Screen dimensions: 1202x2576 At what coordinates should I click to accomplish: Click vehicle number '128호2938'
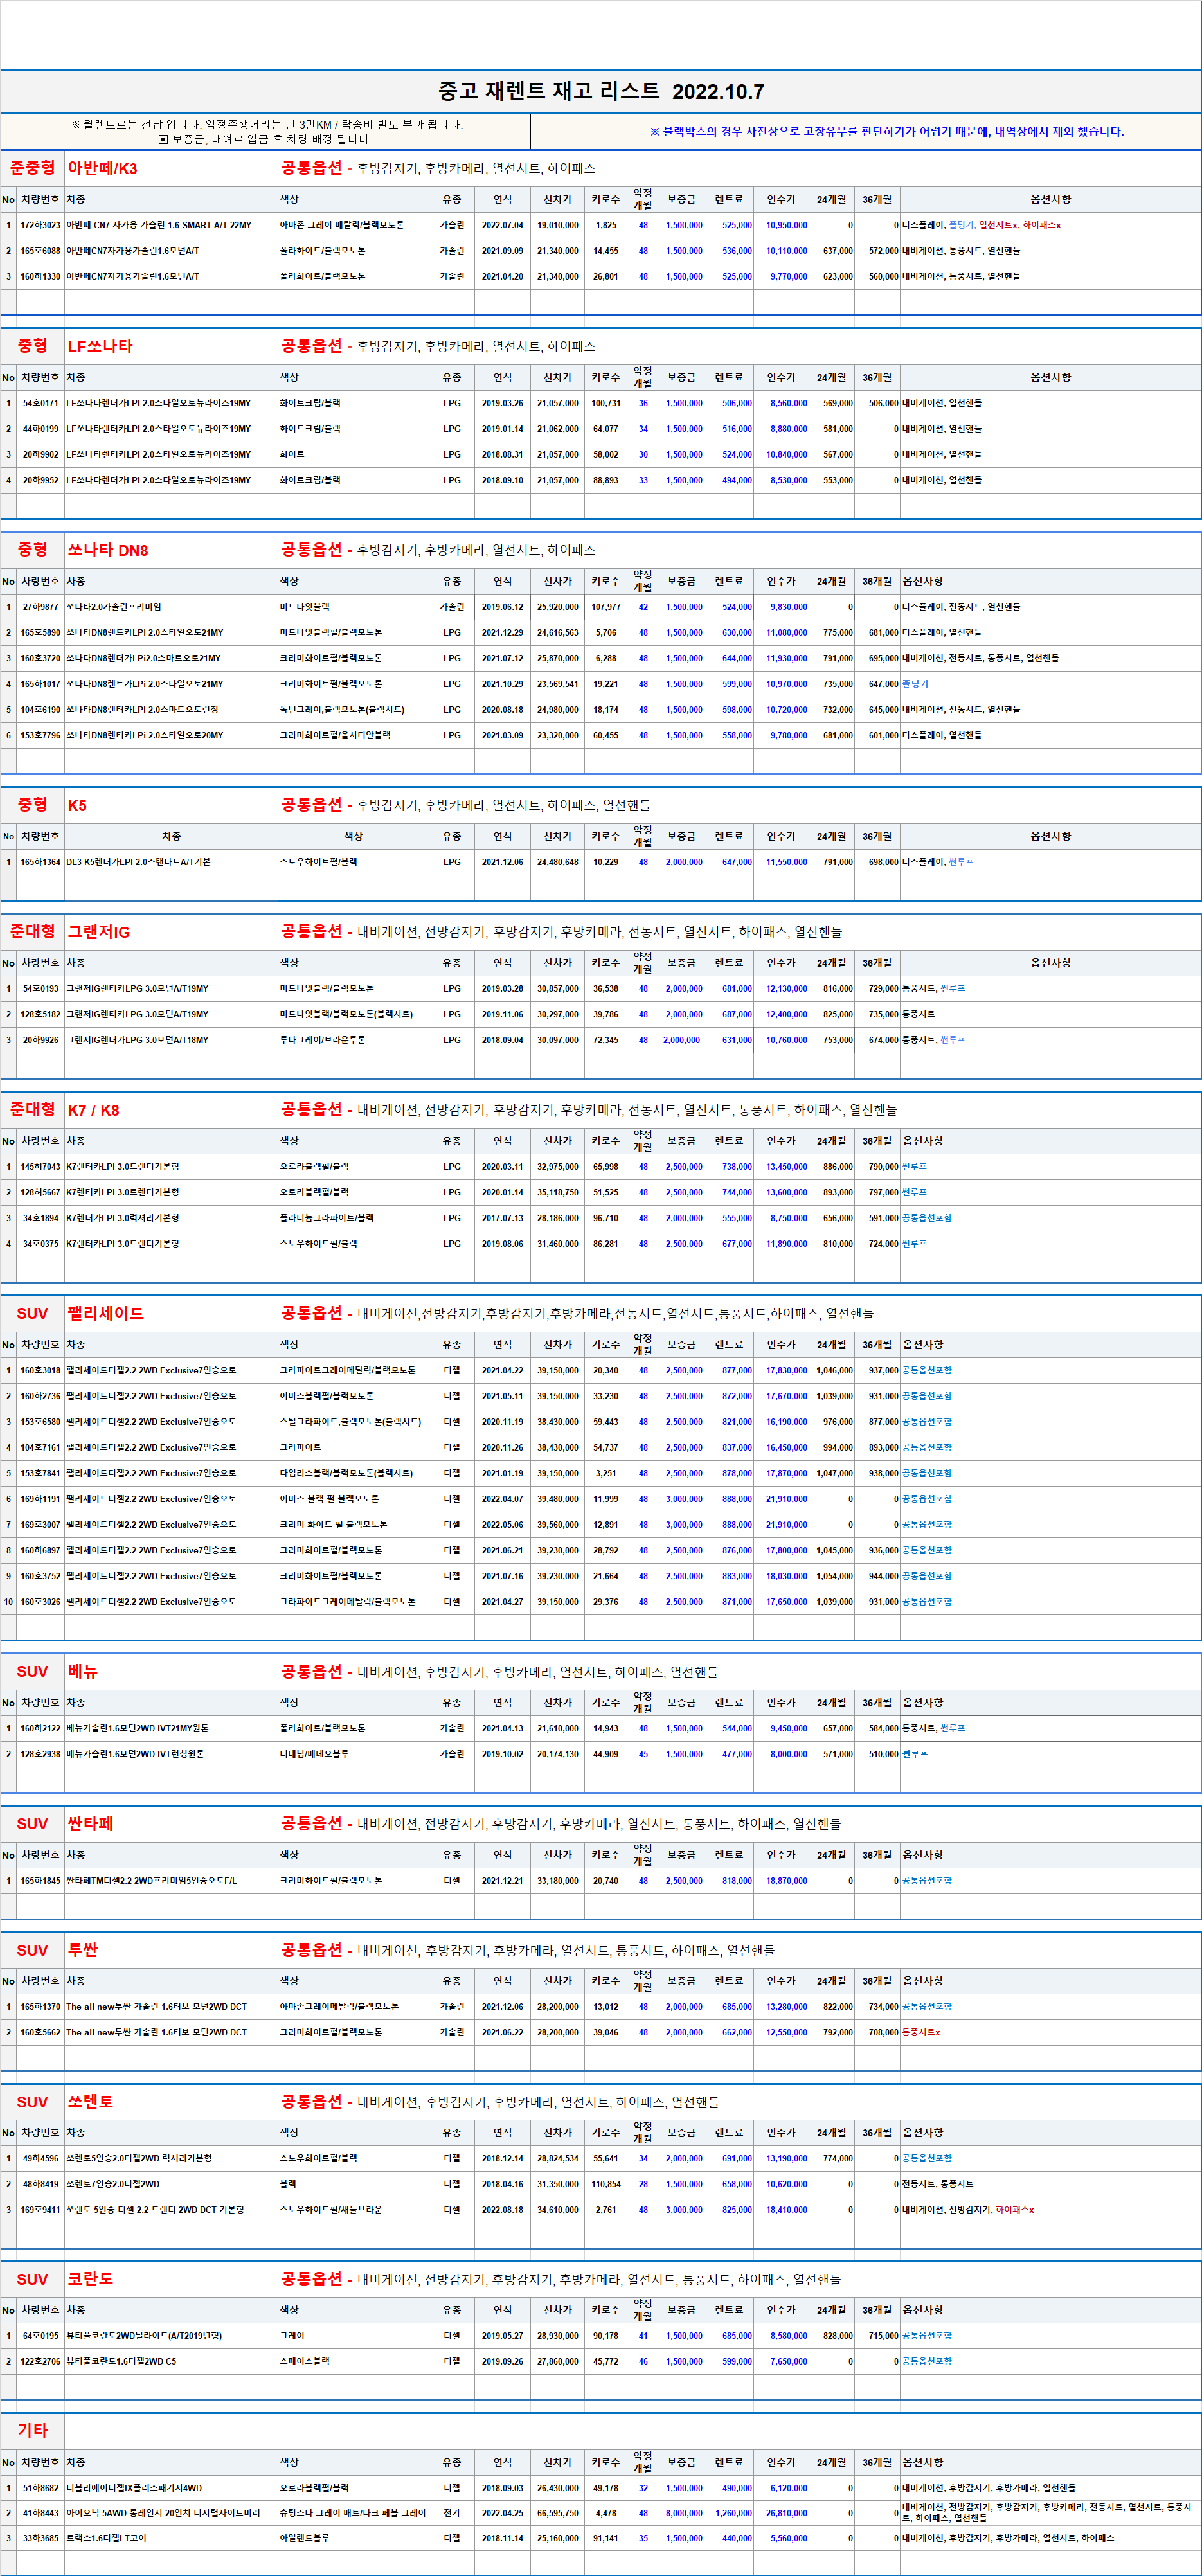click(40, 1754)
